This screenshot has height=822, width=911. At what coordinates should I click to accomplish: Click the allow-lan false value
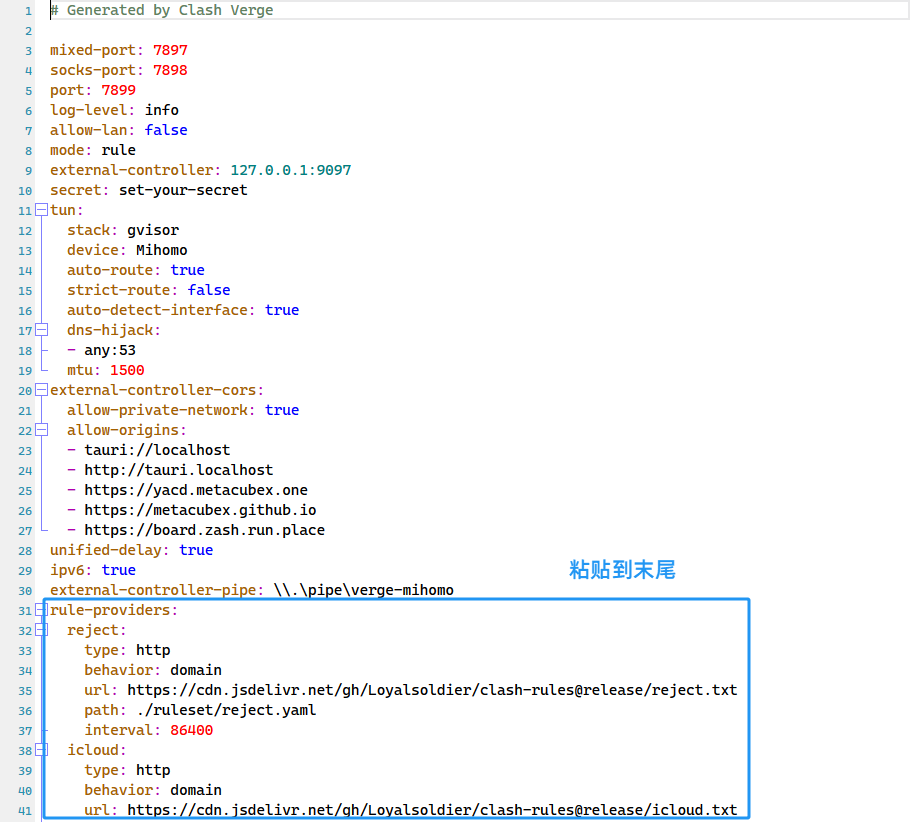pyautogui.click(x=166, y=130)
